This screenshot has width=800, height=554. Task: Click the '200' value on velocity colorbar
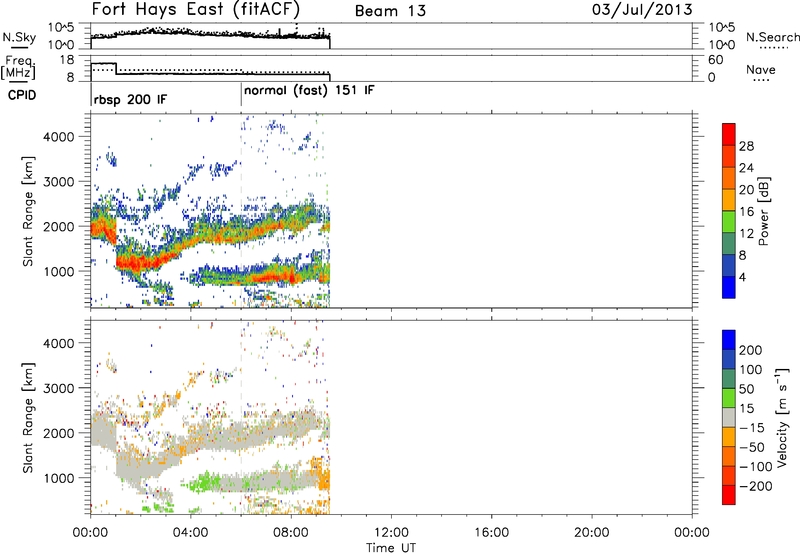tap(751, 350)
